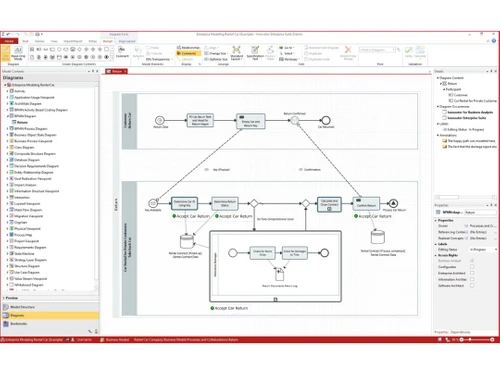The width and height of the screenshot is (500, 375).
Task: Click the Relationships display button
Action: 188,48
